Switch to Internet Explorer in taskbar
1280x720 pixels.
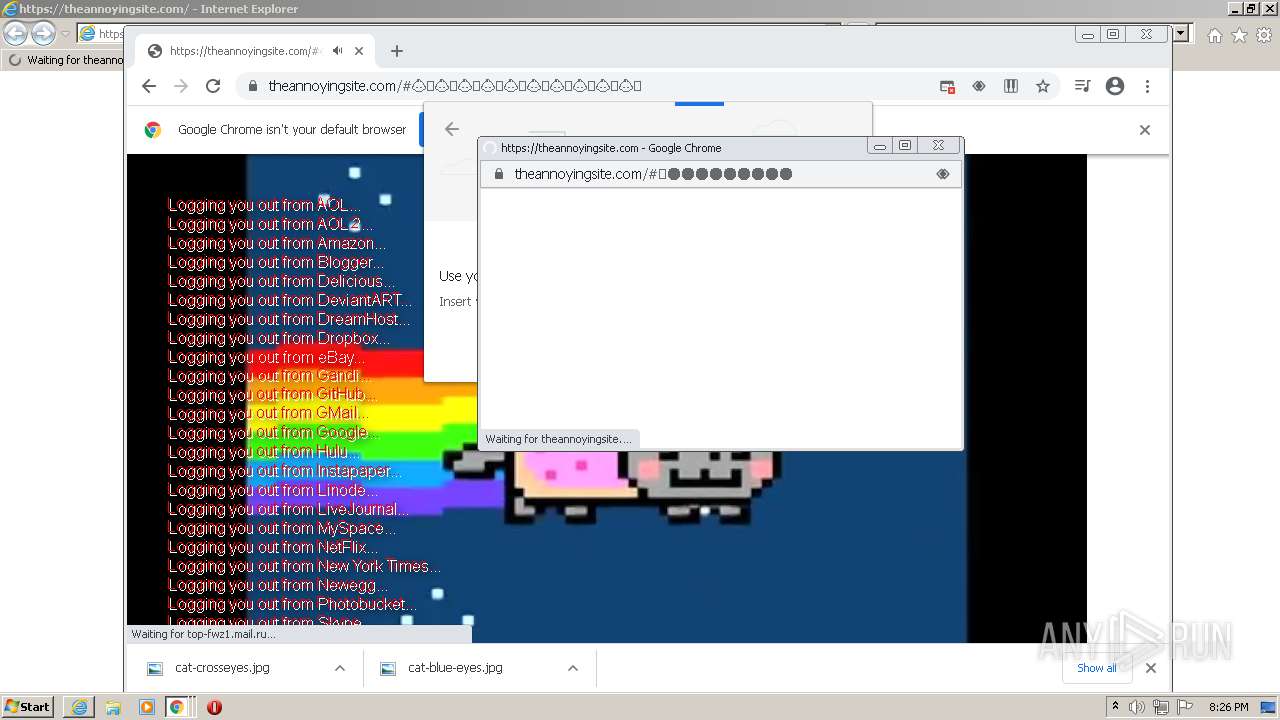click(79, 707)
